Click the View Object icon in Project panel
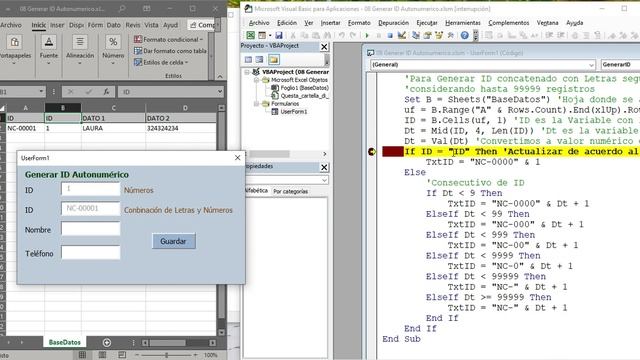 coord(260,60)
